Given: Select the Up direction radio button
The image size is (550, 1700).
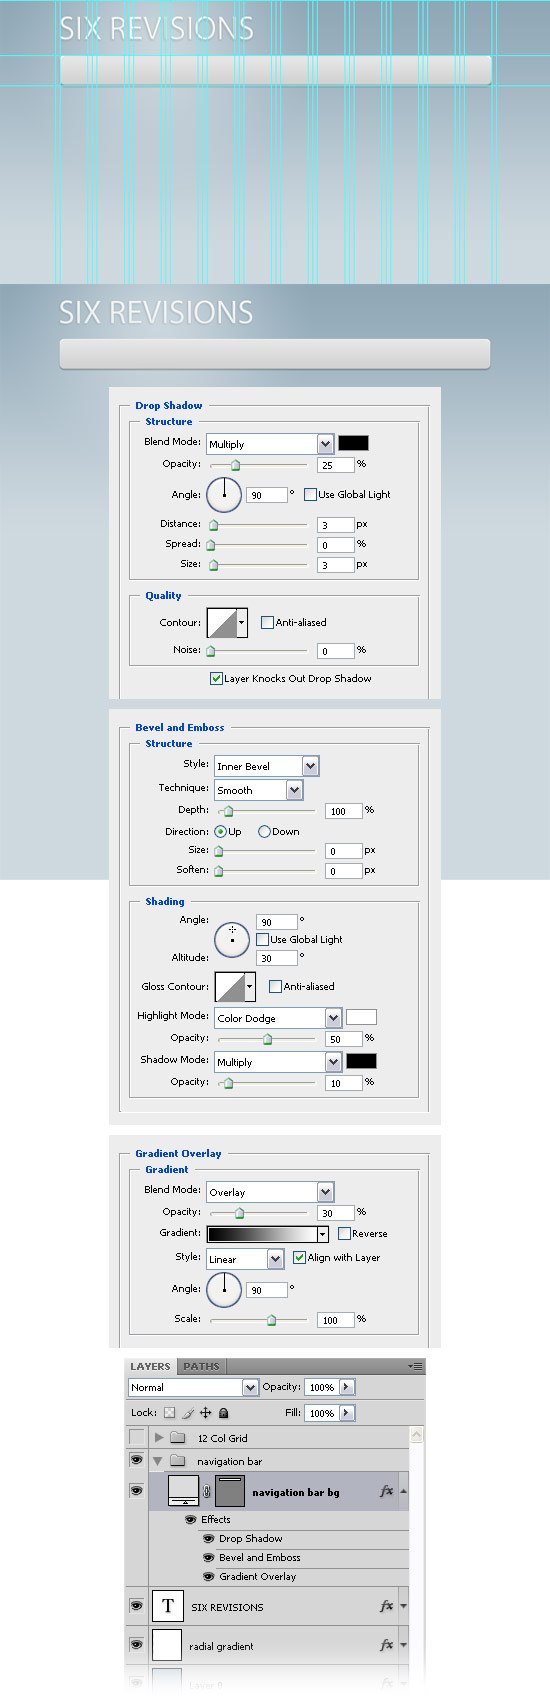Looking at the screenshot, I should (x=221, y=831).
